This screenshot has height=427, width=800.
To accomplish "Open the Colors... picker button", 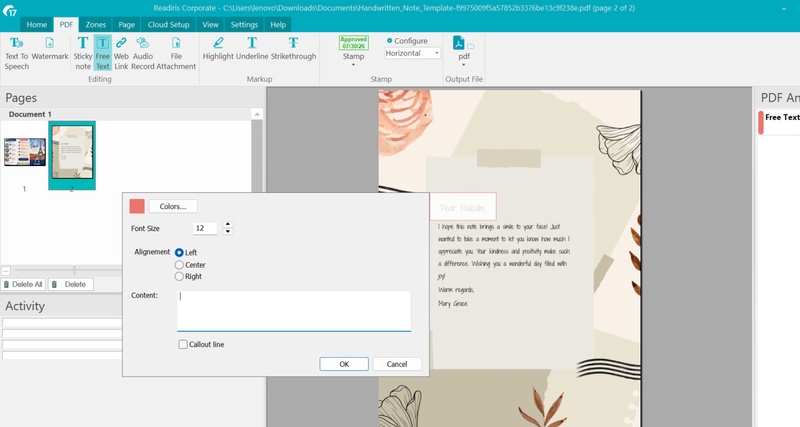I will tap(173, 207).
